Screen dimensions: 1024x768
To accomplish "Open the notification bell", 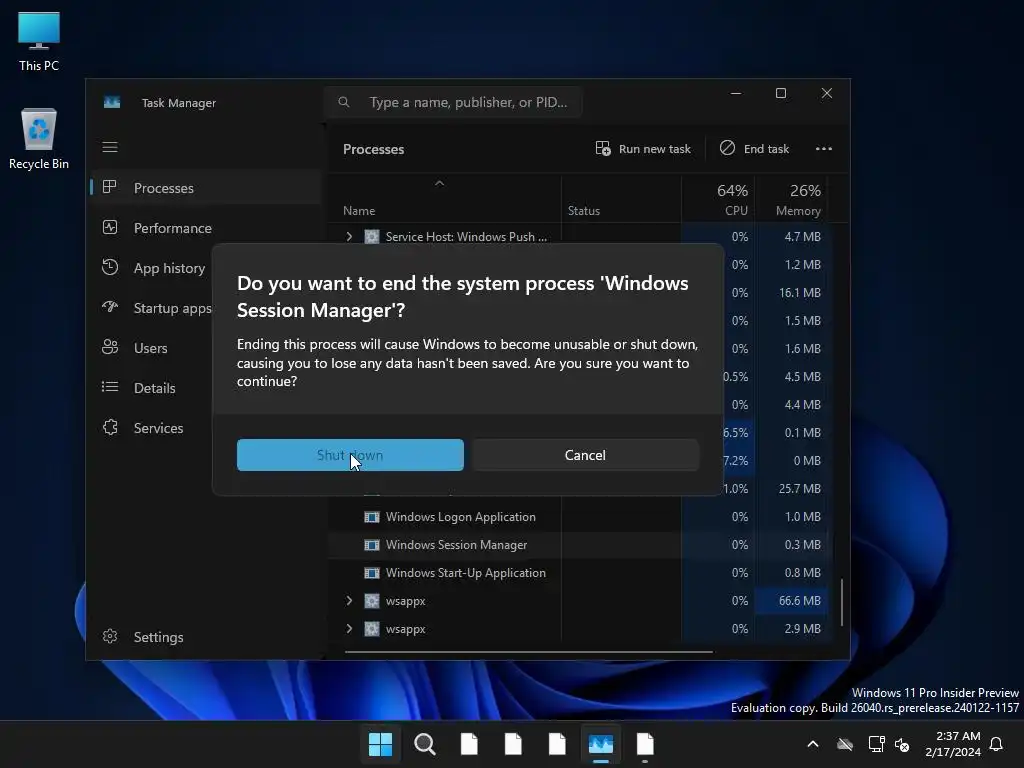I will (996, 744).
